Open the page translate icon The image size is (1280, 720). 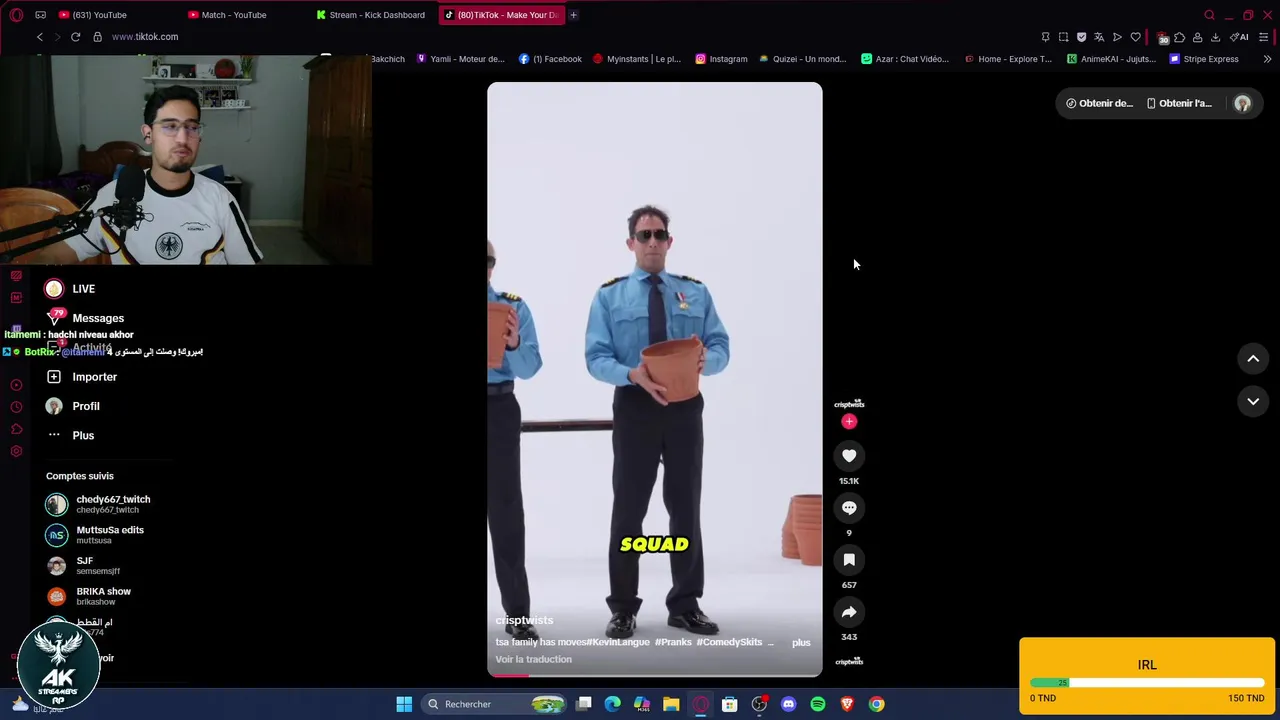(x=1099, y=37)
